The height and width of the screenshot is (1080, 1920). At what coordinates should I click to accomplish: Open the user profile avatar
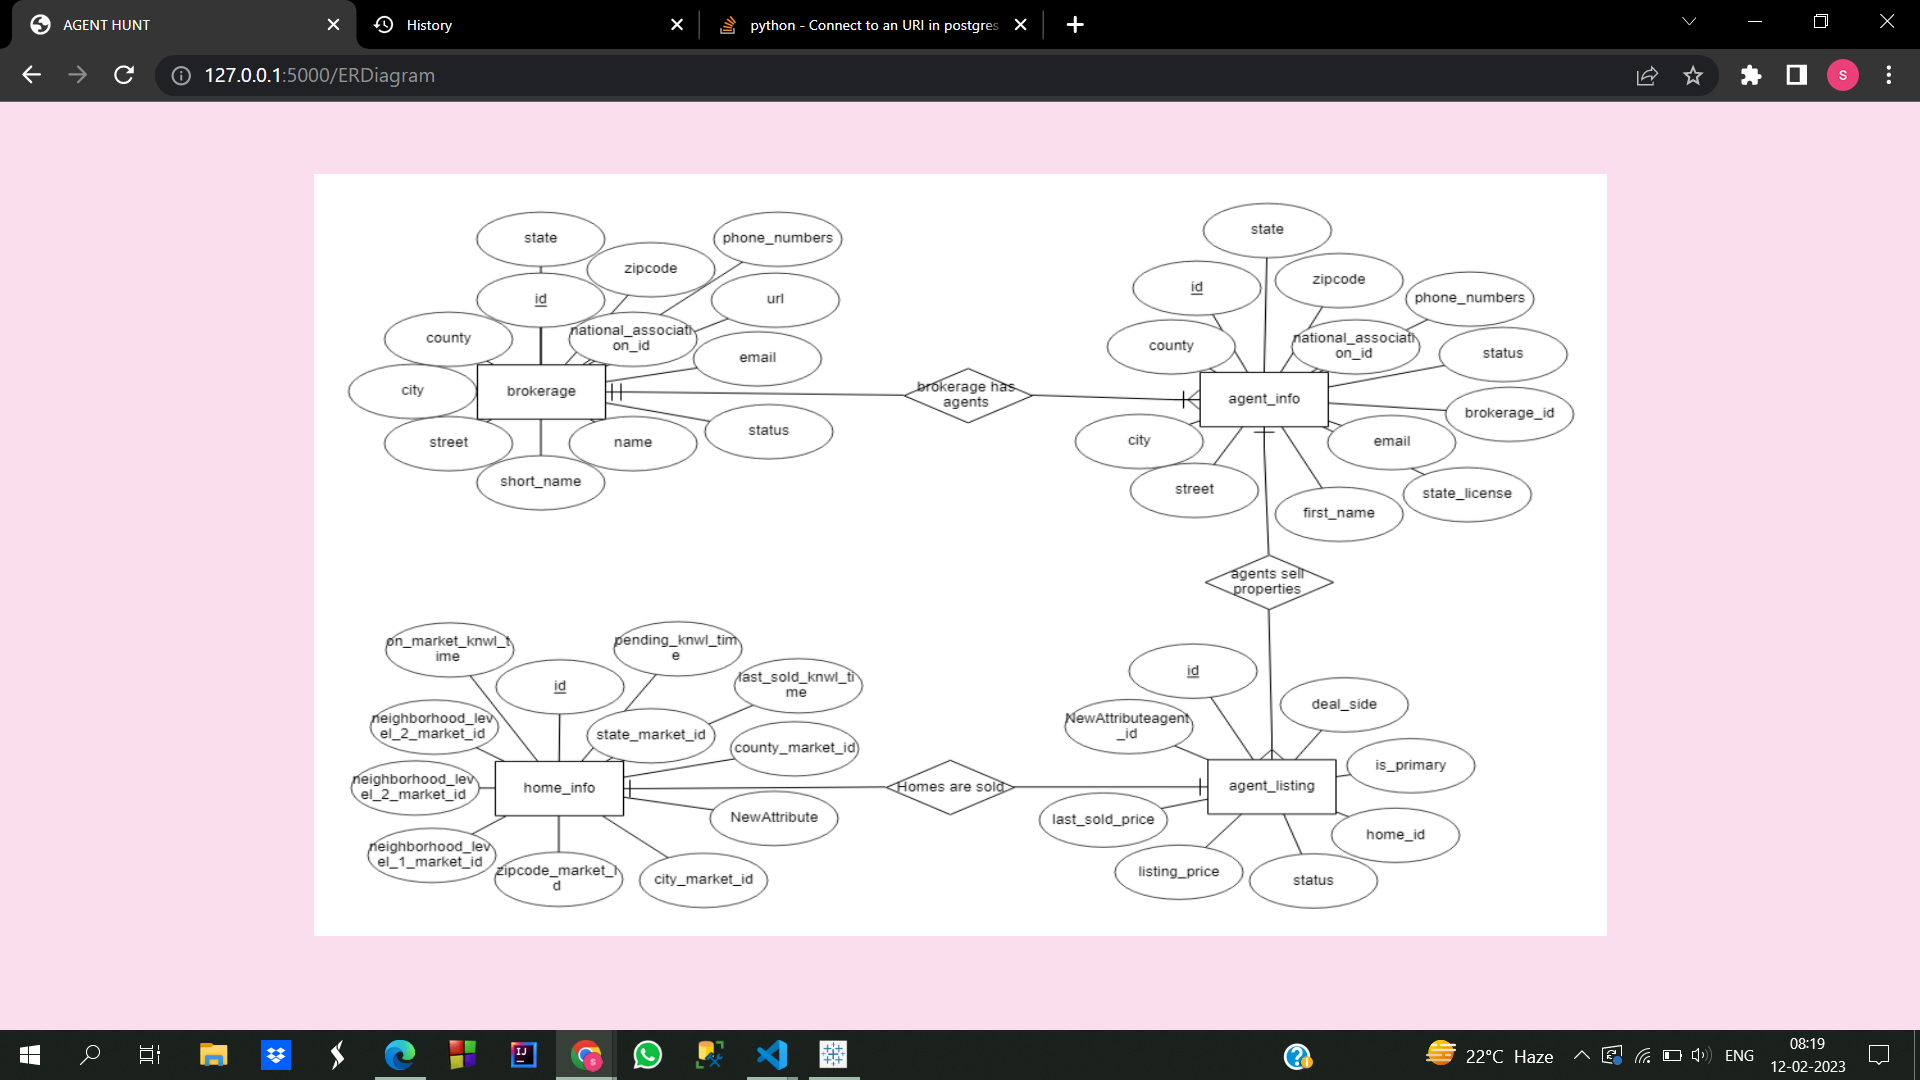click(x=1843, y=75)
